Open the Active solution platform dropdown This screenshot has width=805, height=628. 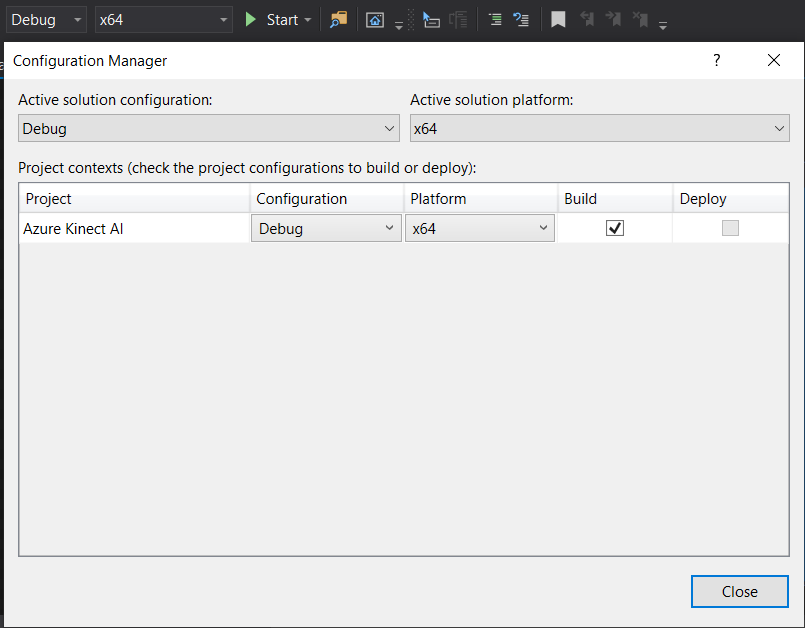tap(600, 128)
